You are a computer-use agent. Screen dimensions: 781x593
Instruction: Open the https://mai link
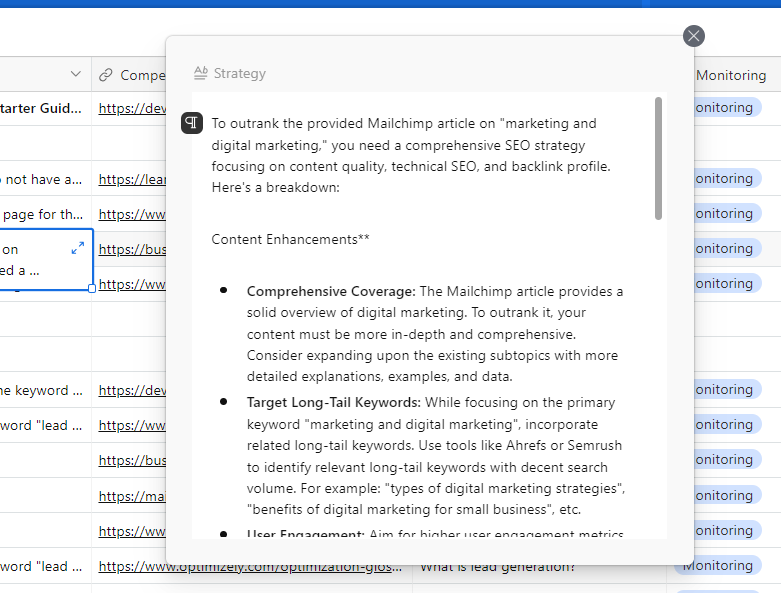132,496
